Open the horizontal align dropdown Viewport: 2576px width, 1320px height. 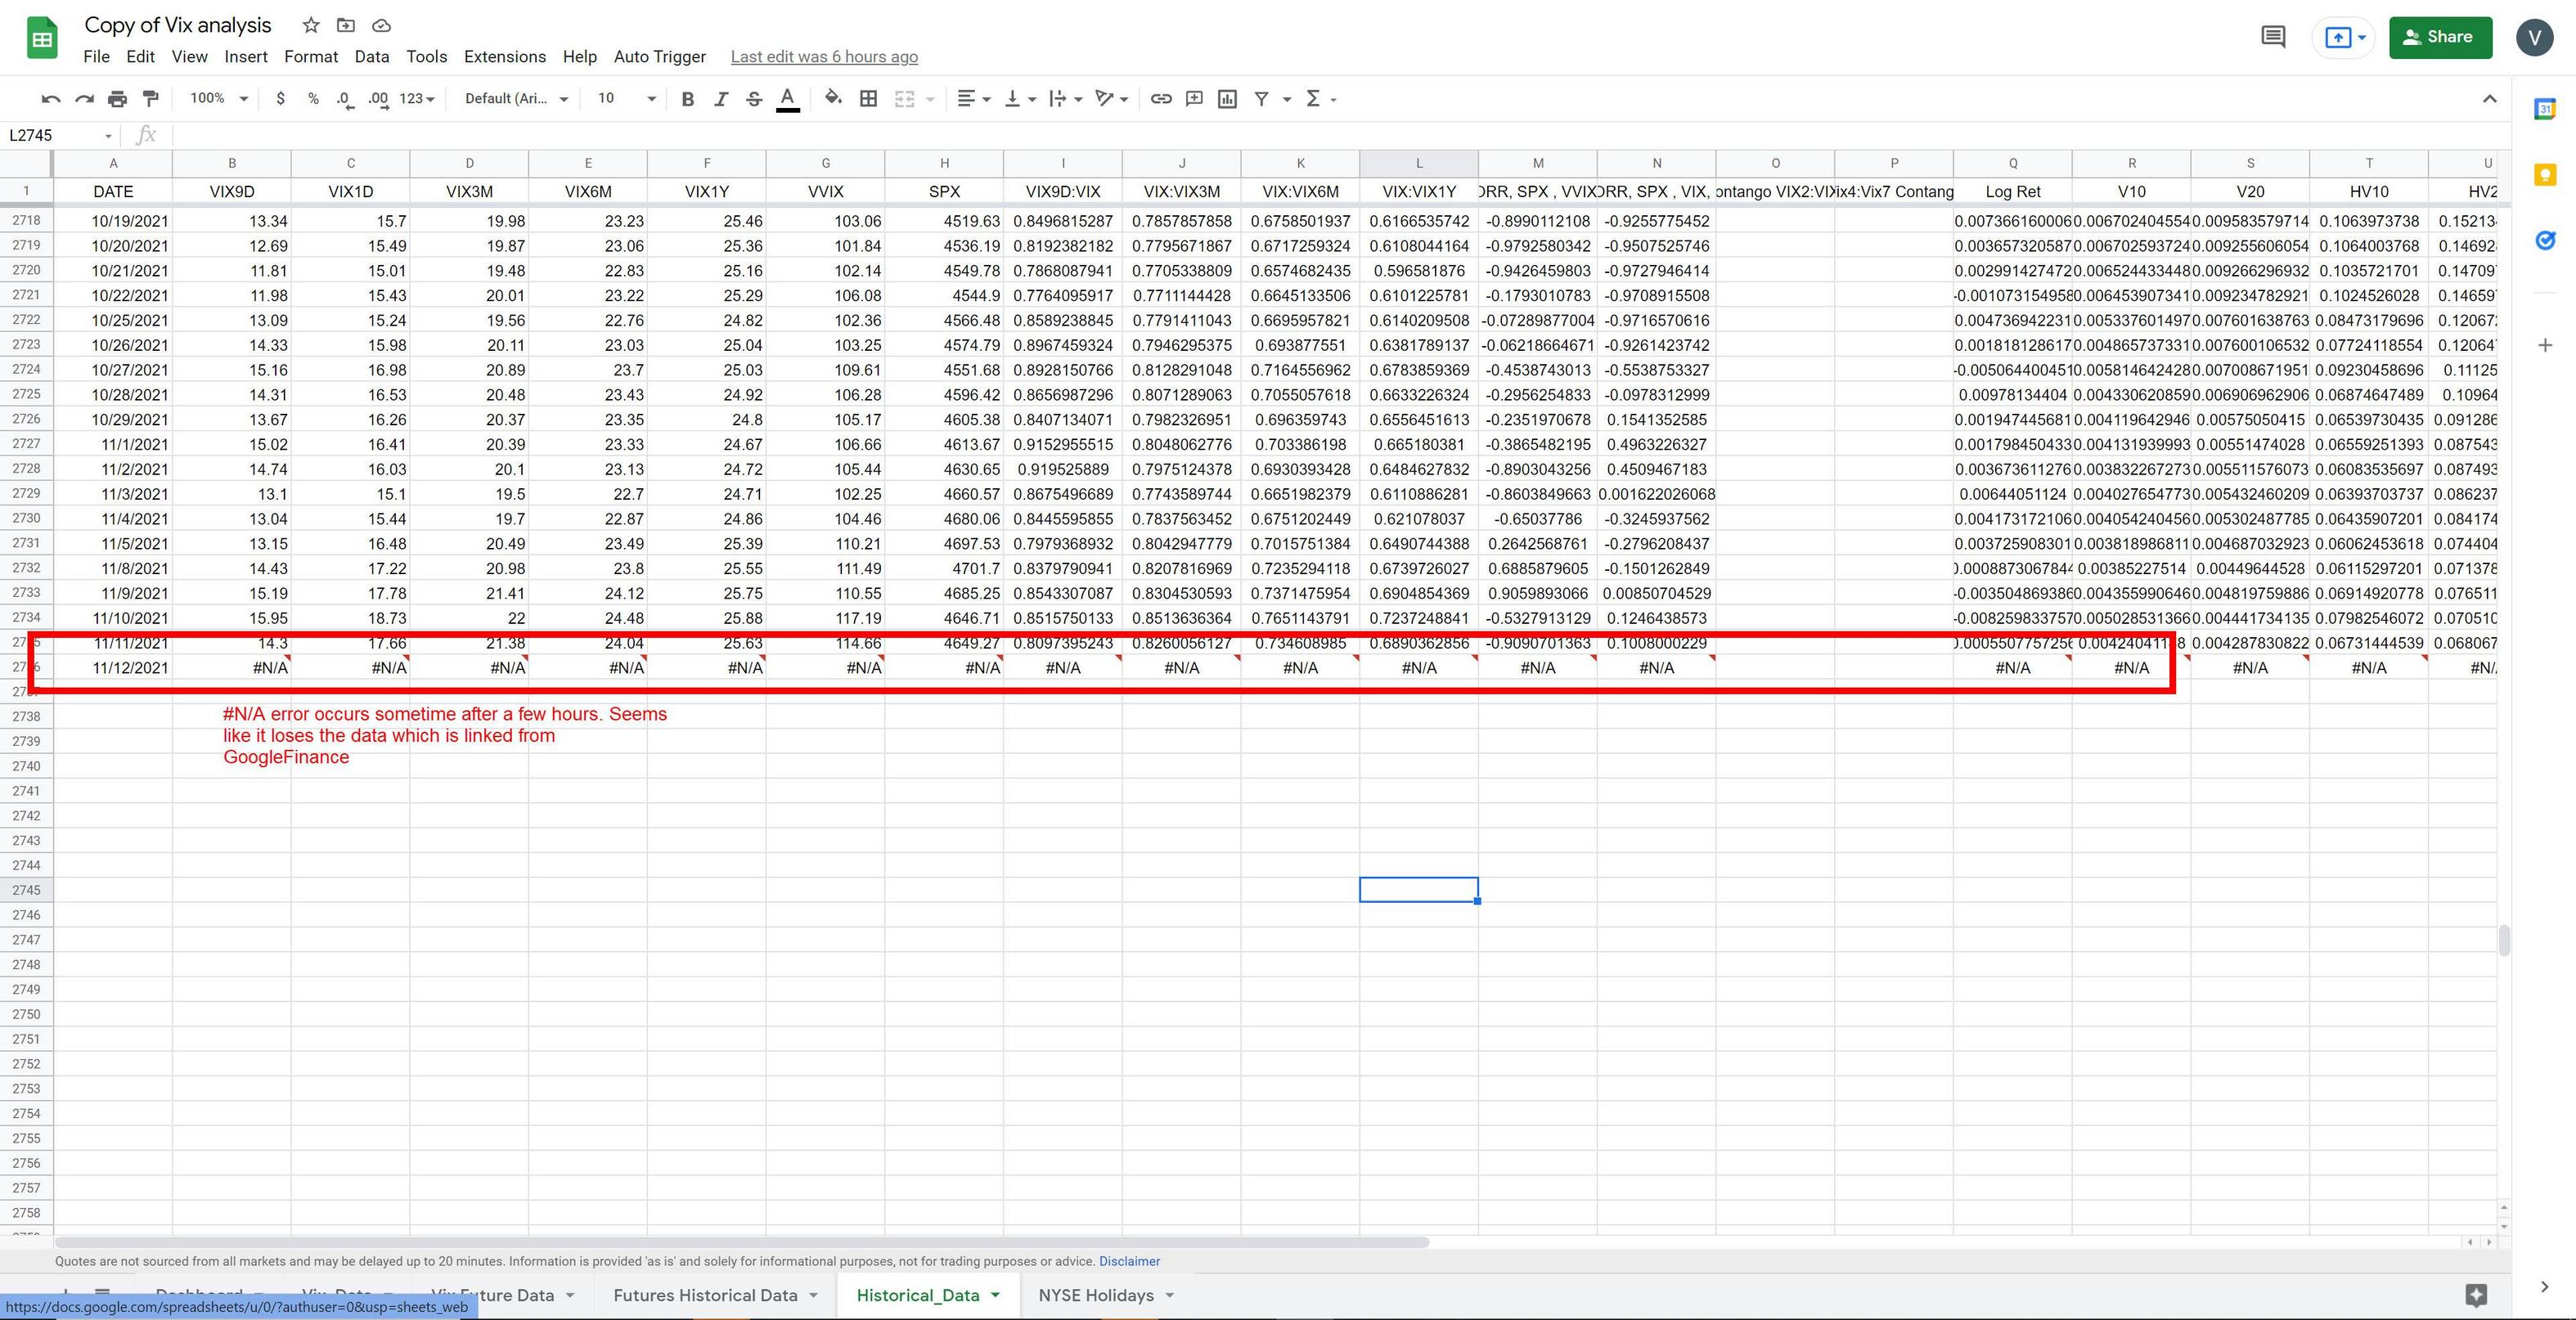coord(973,98)
